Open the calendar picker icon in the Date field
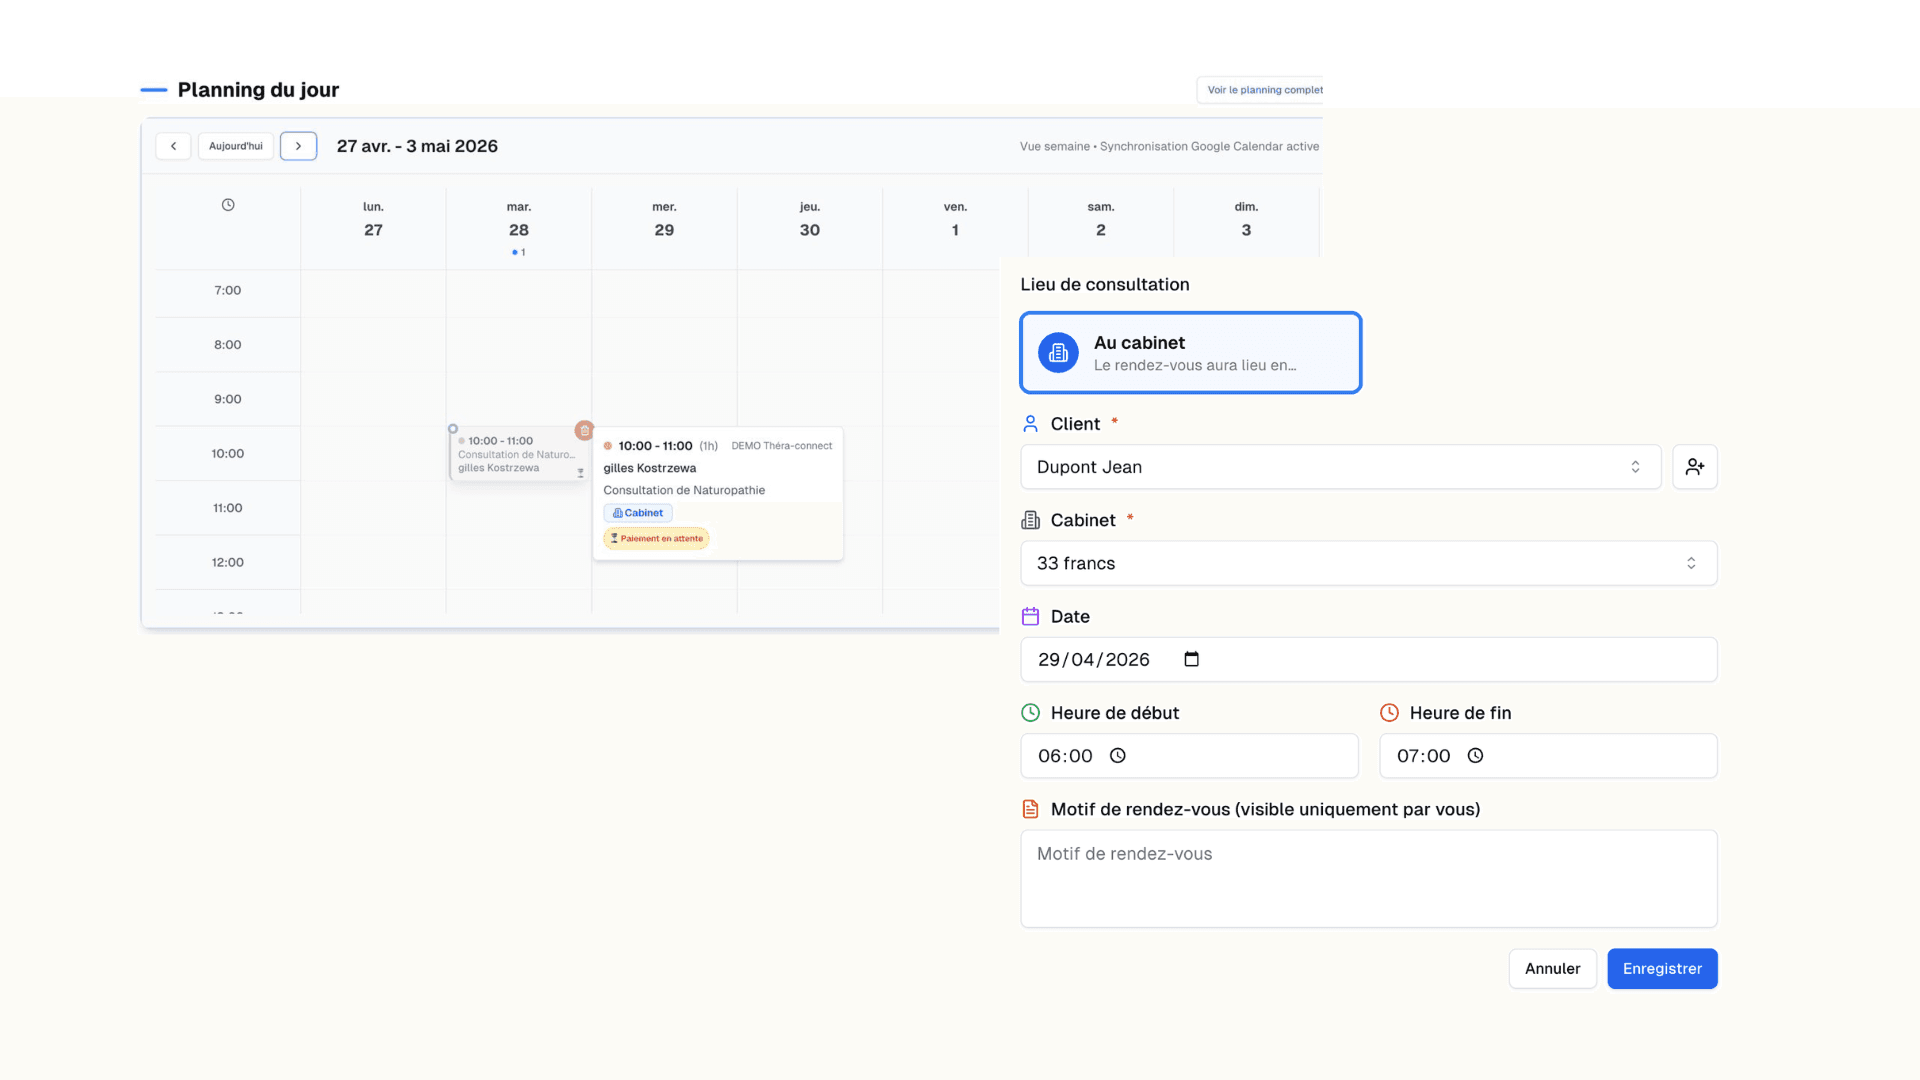Viewport: 1920px width, 1080px height. (x=1190, y=659)
